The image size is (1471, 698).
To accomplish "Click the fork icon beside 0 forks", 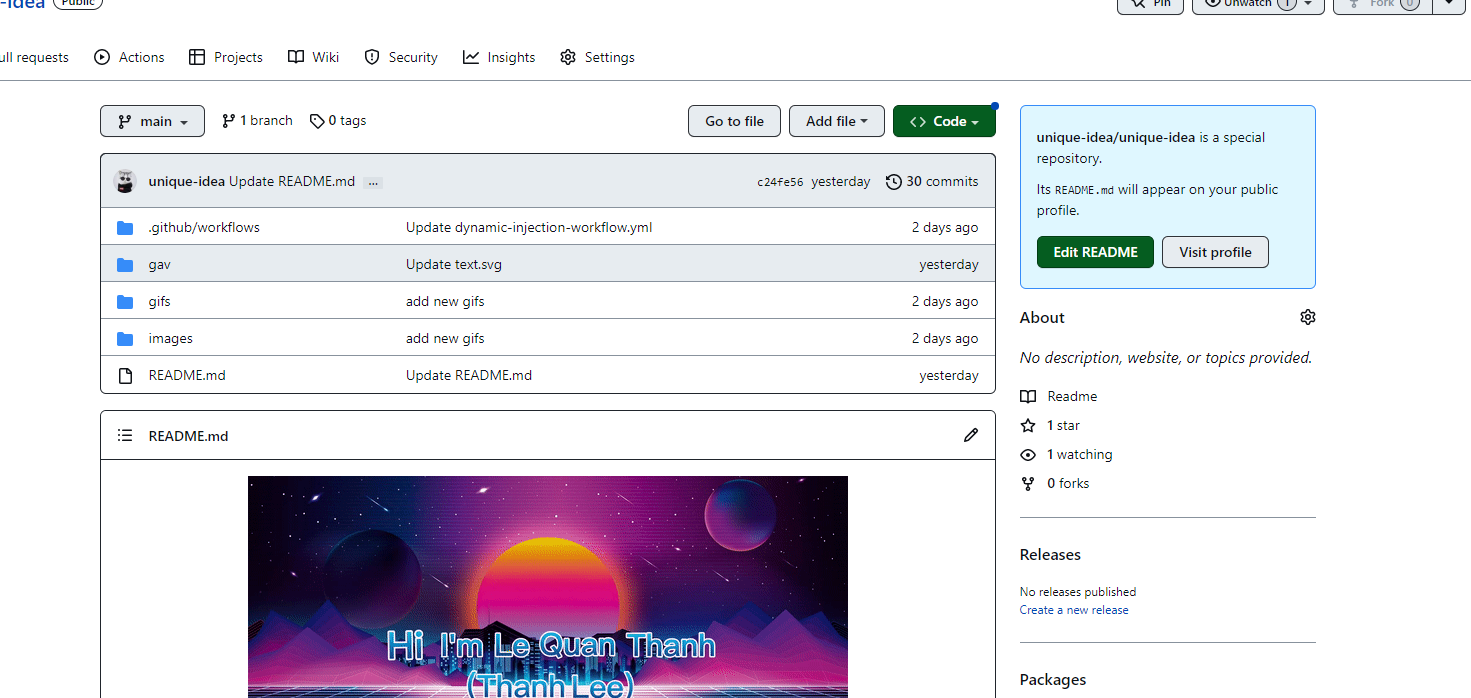I will coord(1028,483).
